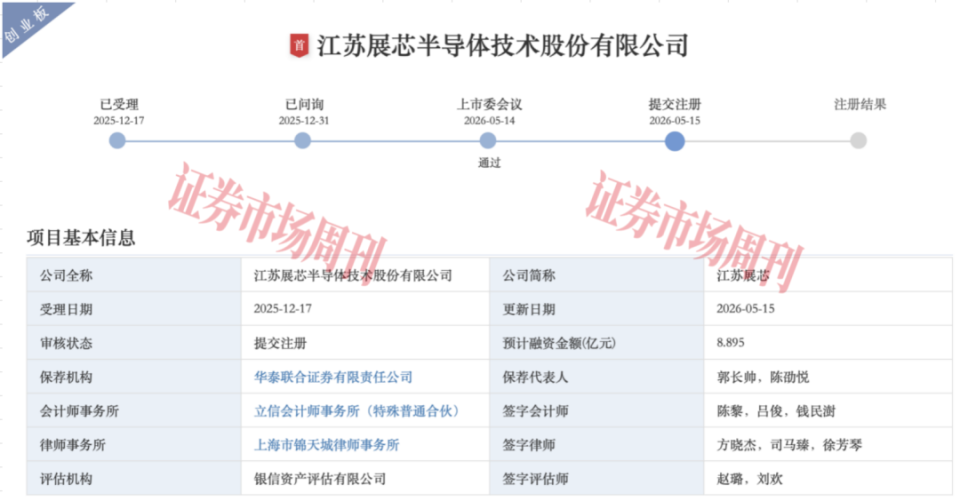Click the 项目基本信息 section heading
The height and width of the screenshot is (501, 960).
81,238
